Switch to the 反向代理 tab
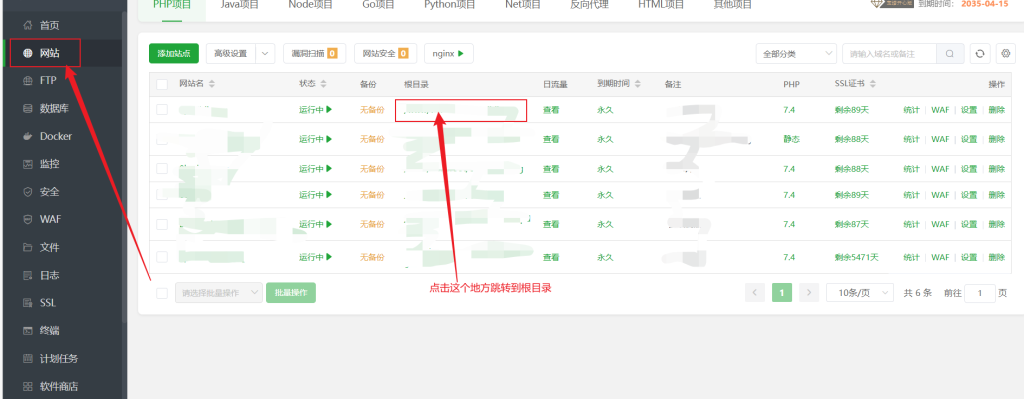 tap(590, 5)
